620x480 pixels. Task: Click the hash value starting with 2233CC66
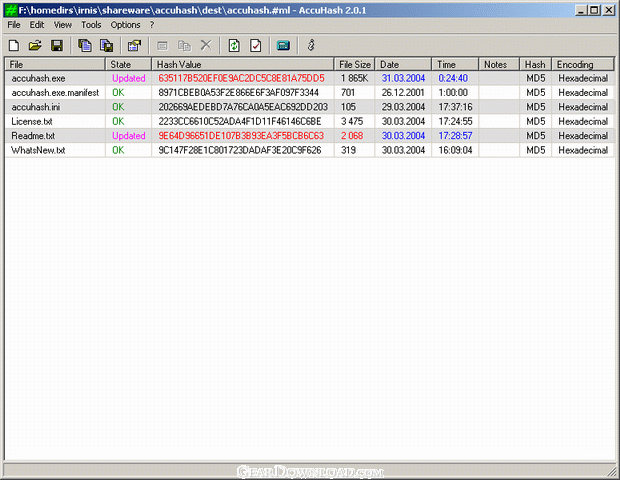coord(240,121)
